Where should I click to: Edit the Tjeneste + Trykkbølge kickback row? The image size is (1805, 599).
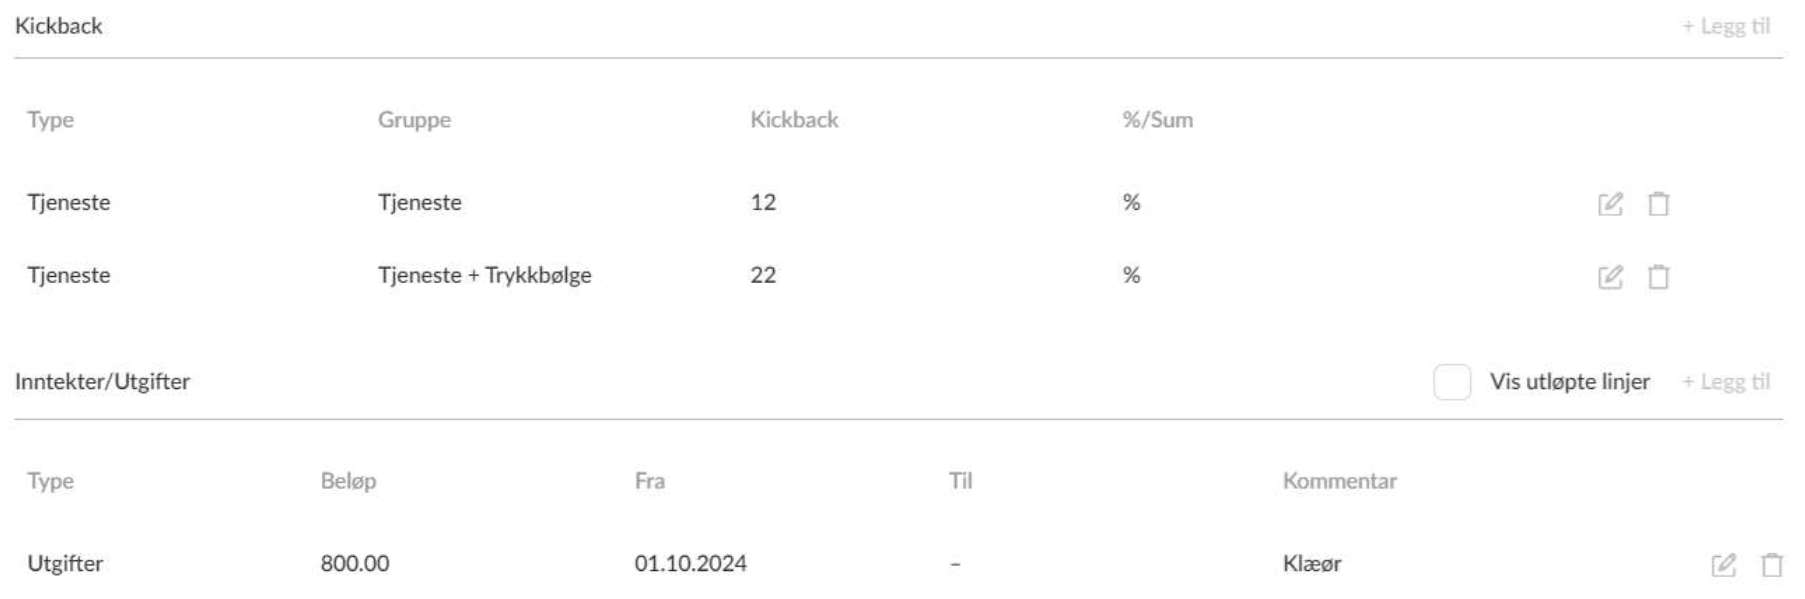1610,277
